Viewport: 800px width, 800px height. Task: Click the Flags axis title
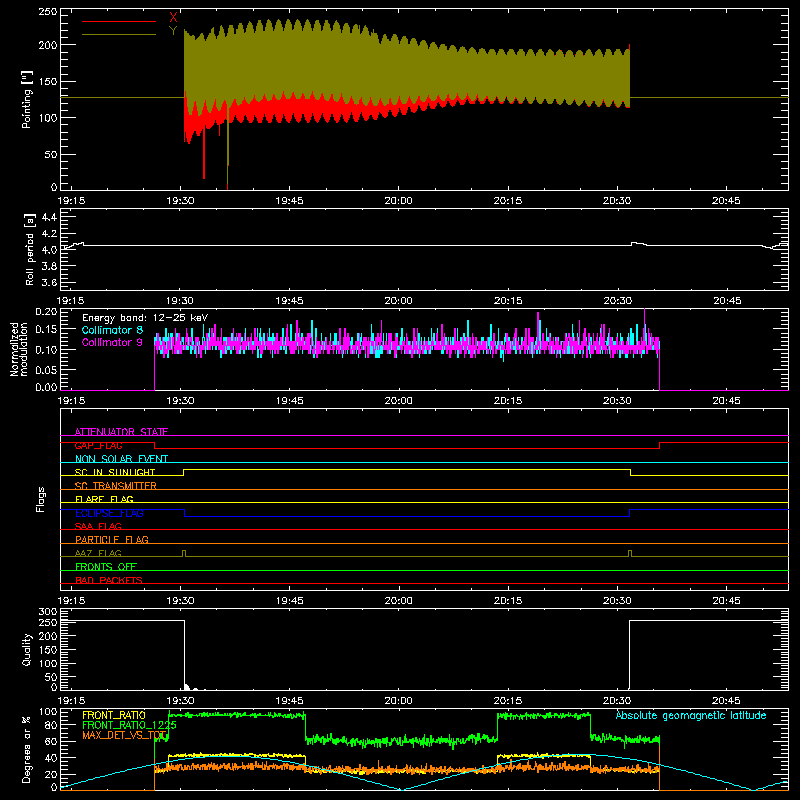click(41, 499)
